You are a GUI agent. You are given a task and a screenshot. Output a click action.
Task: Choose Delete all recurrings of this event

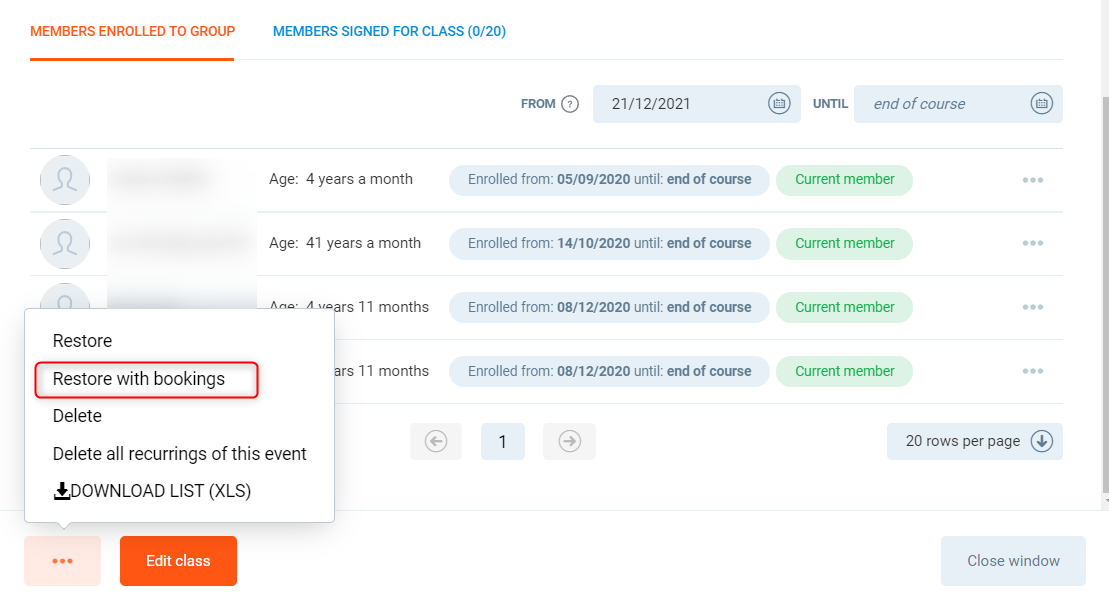[179, 454]
